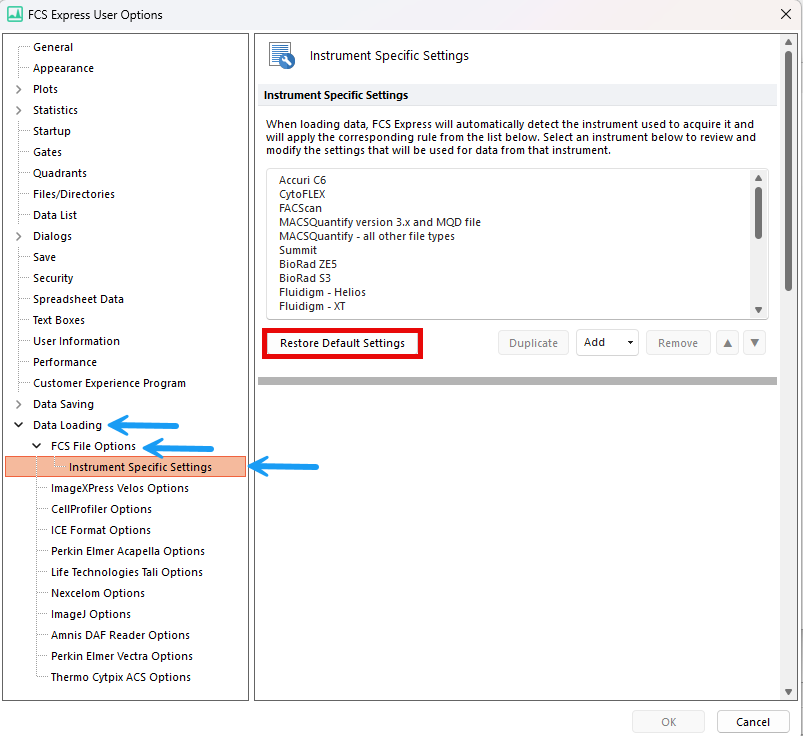Select BioRad ZE5 instrument entry
This screenshot has height=736, width=803.
(310, 264)
